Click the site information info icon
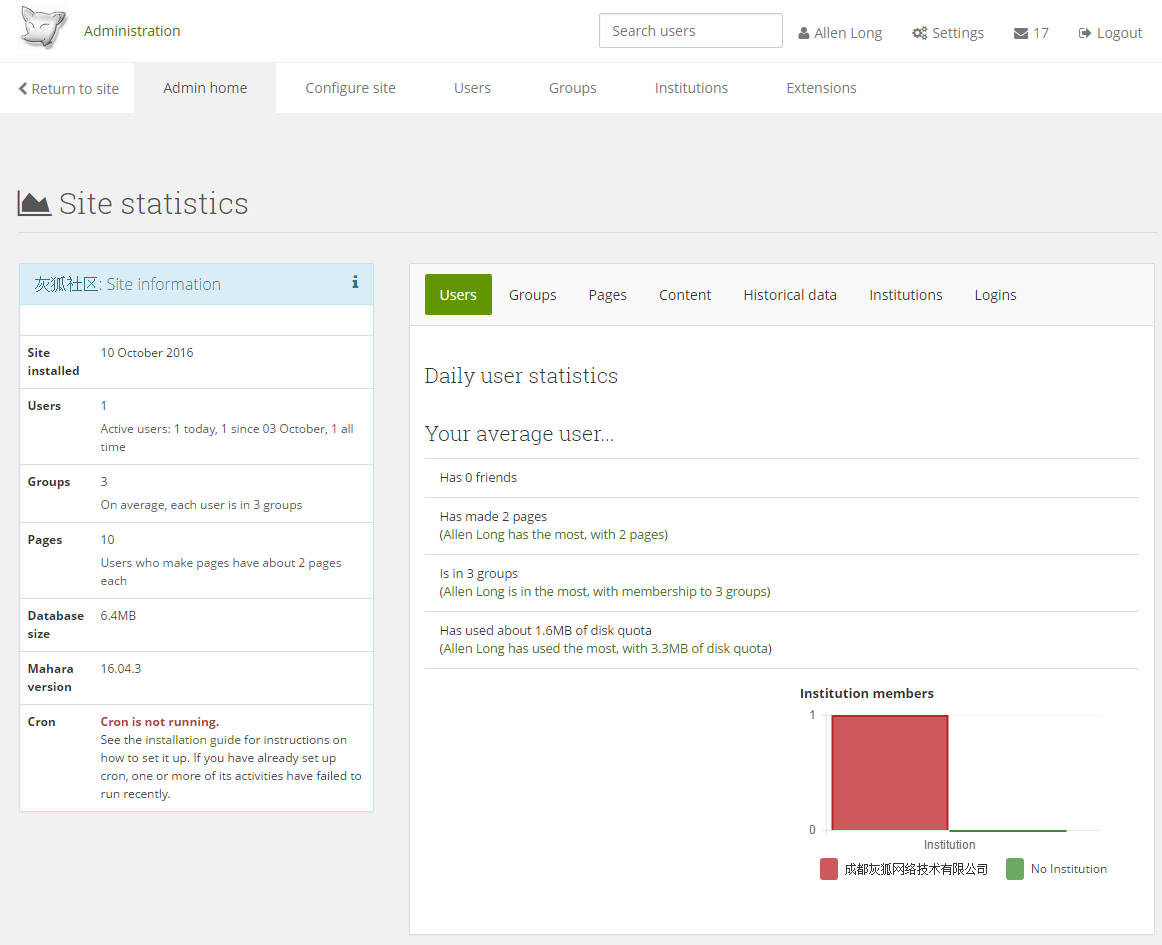 pyautogui.click(x=355, y=283)
